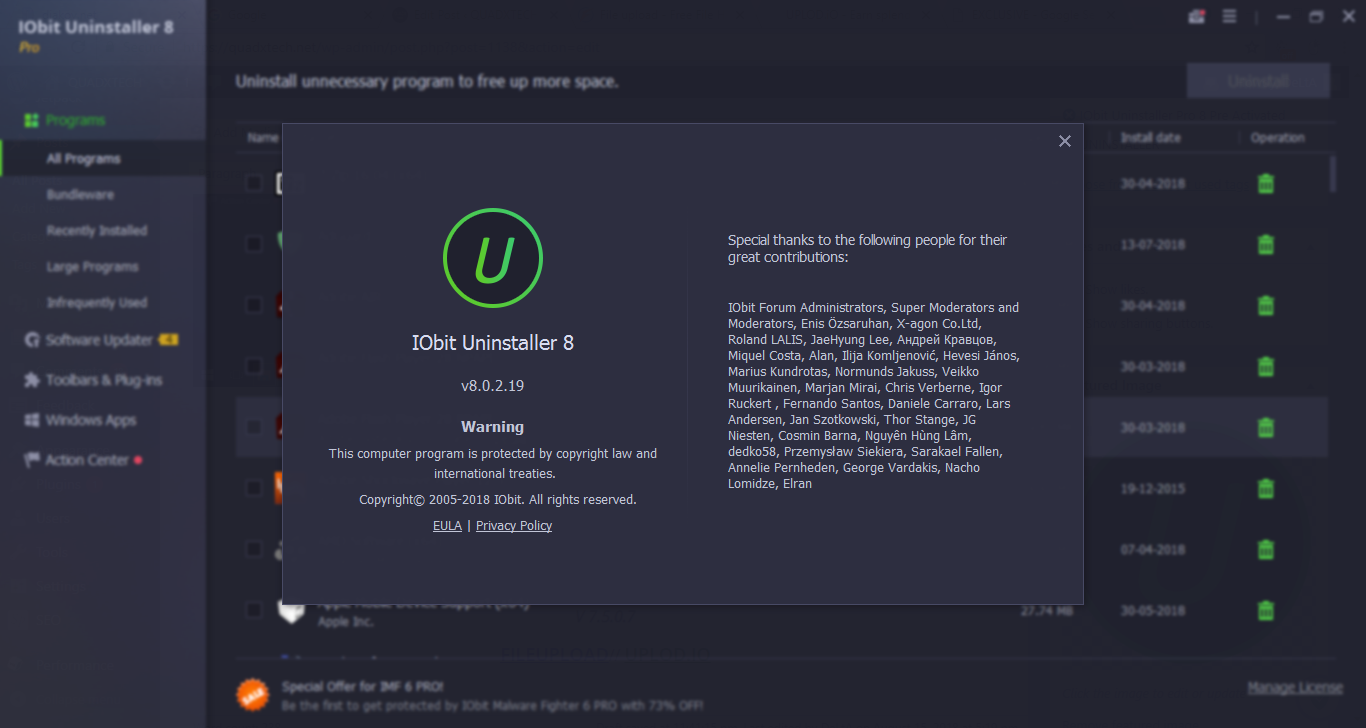Click the program list vertical scrollbar
This screenshot has width=1366, height=728.
click(1333, 172)
